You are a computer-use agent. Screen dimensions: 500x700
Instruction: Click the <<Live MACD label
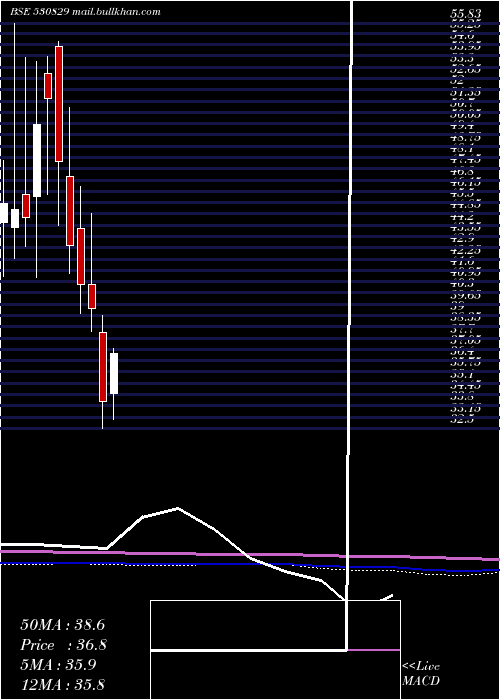pos(421,674)
